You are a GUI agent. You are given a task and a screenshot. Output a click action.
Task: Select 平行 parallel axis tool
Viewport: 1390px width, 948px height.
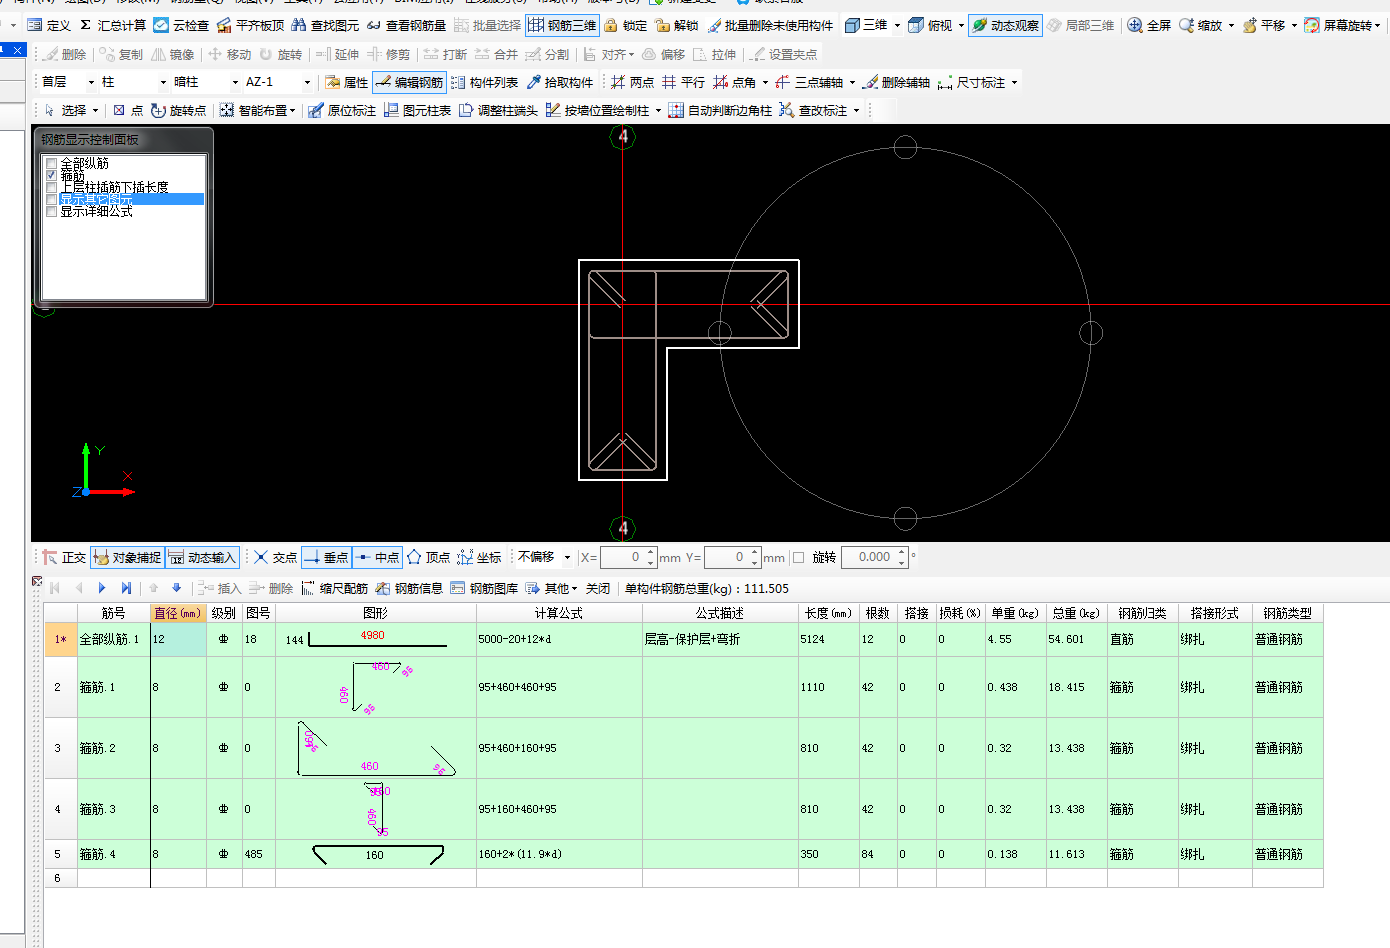683,82
